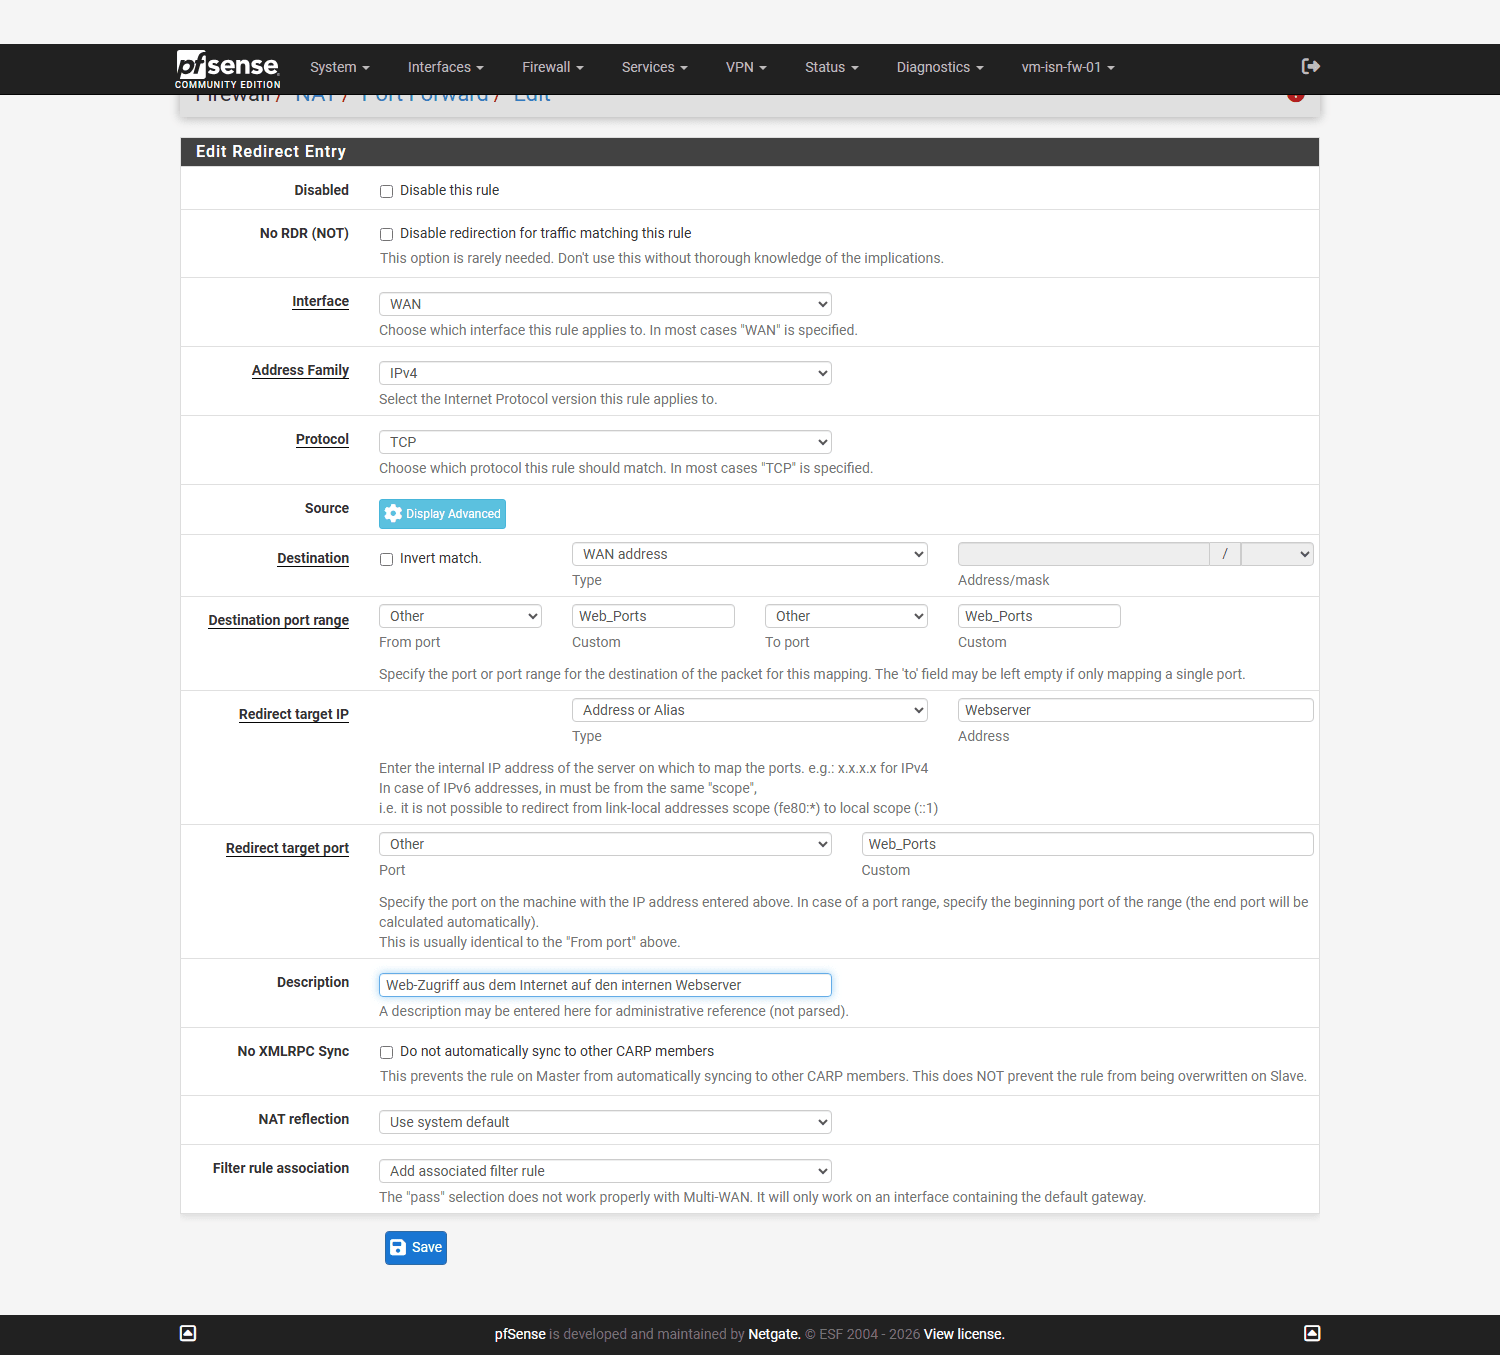Click the logout icon in the top bar
The height and width of the screenshot is (1355, 1500).
[1310, 66]
